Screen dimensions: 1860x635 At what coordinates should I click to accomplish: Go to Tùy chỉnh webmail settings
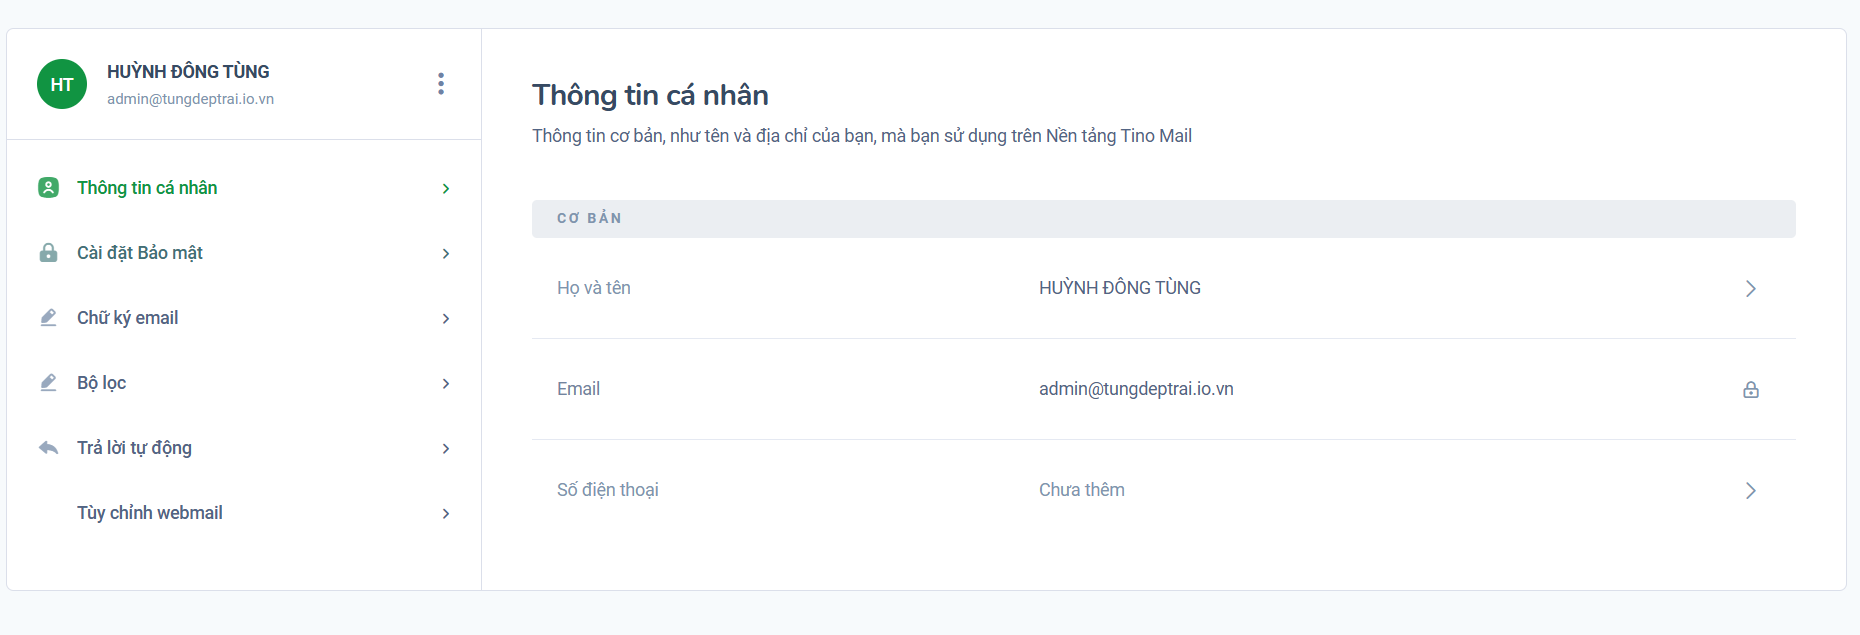pyautogui.click(x=150, y=513)
